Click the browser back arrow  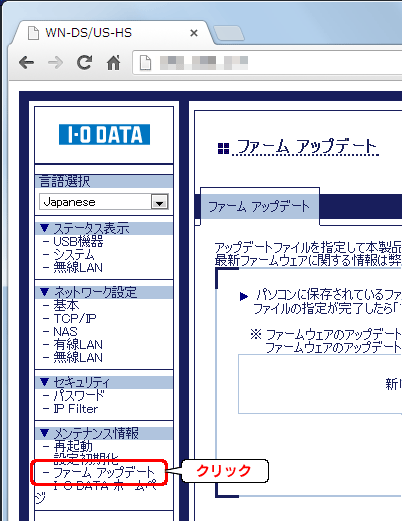click(26, 62)
